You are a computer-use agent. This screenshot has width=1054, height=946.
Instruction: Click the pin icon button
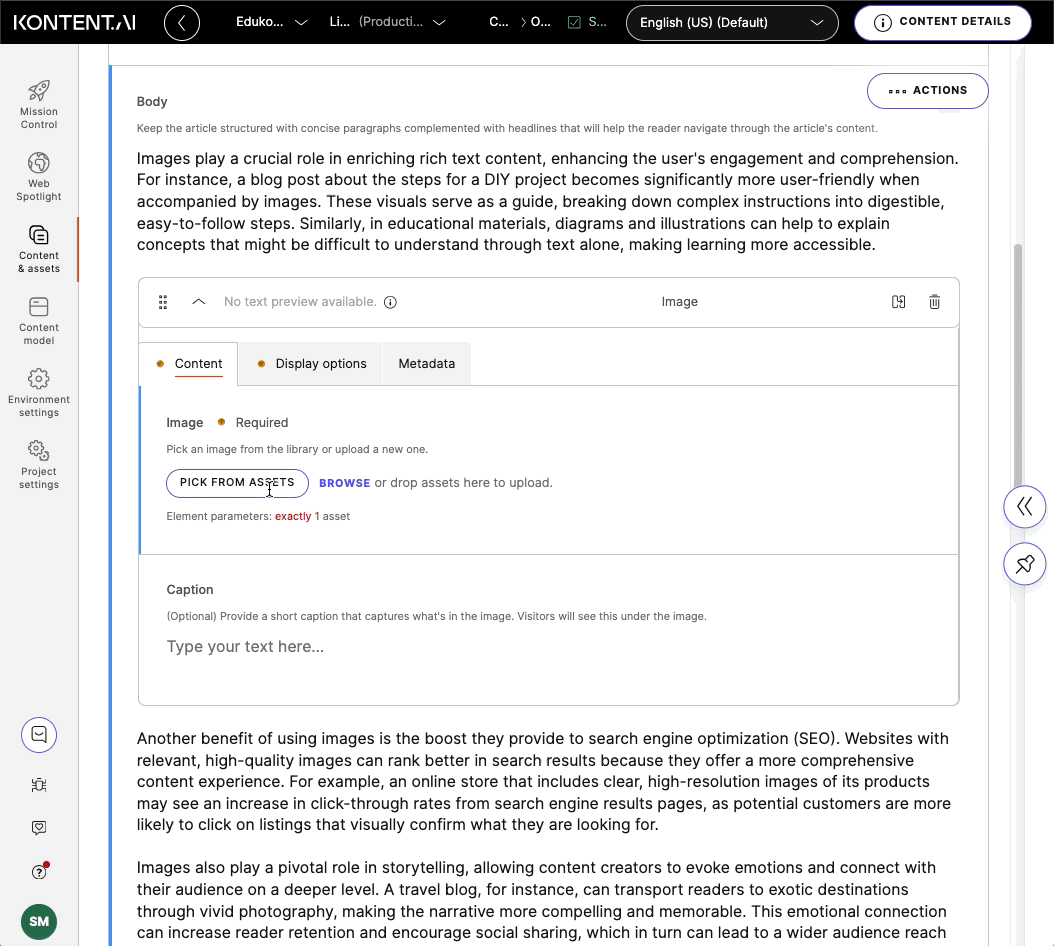(1024, 563)
